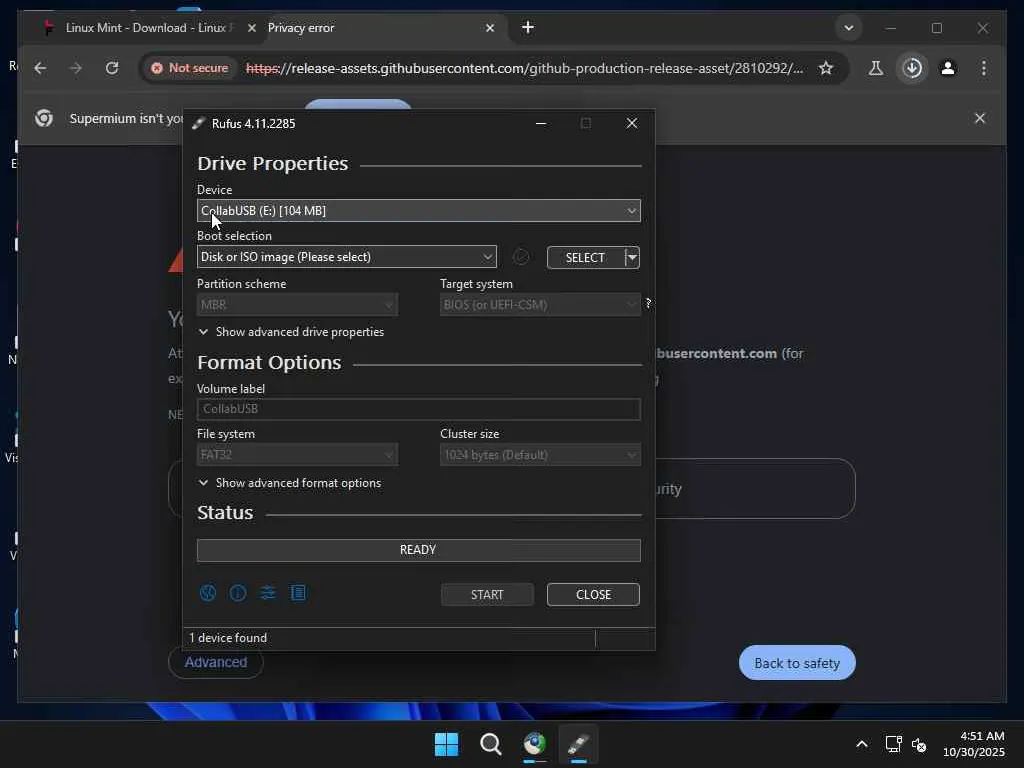Dismiss the Supermium infobar
The width and height of the screenshot is (1024, 768).
(x=980, y=118)
